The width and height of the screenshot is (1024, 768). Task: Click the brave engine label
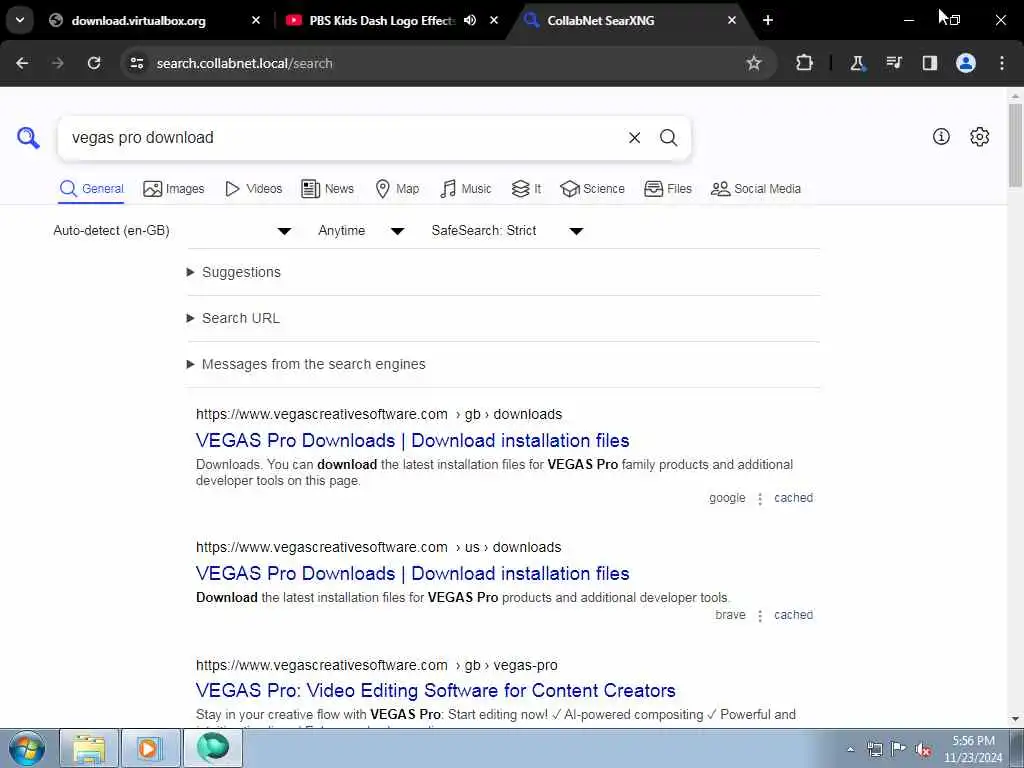click(x=730, y=615)
